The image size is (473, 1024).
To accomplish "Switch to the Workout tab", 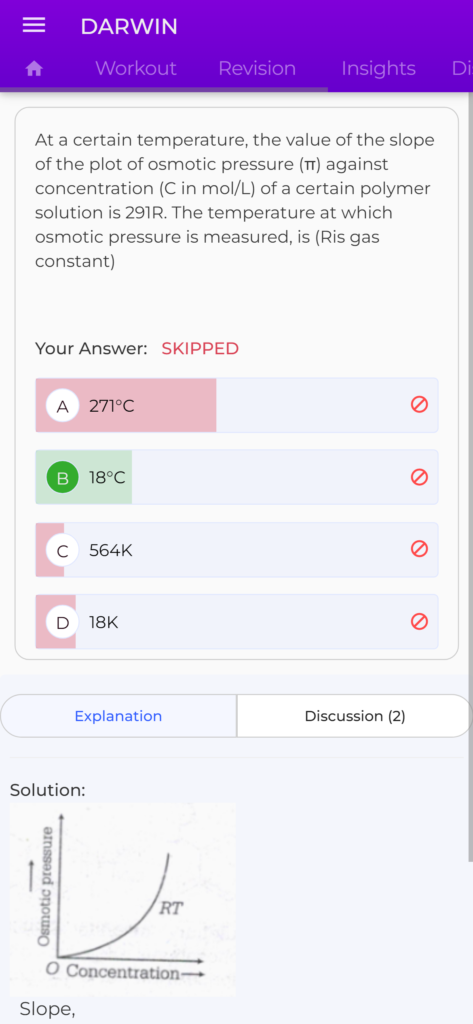I will coord(136,68).
